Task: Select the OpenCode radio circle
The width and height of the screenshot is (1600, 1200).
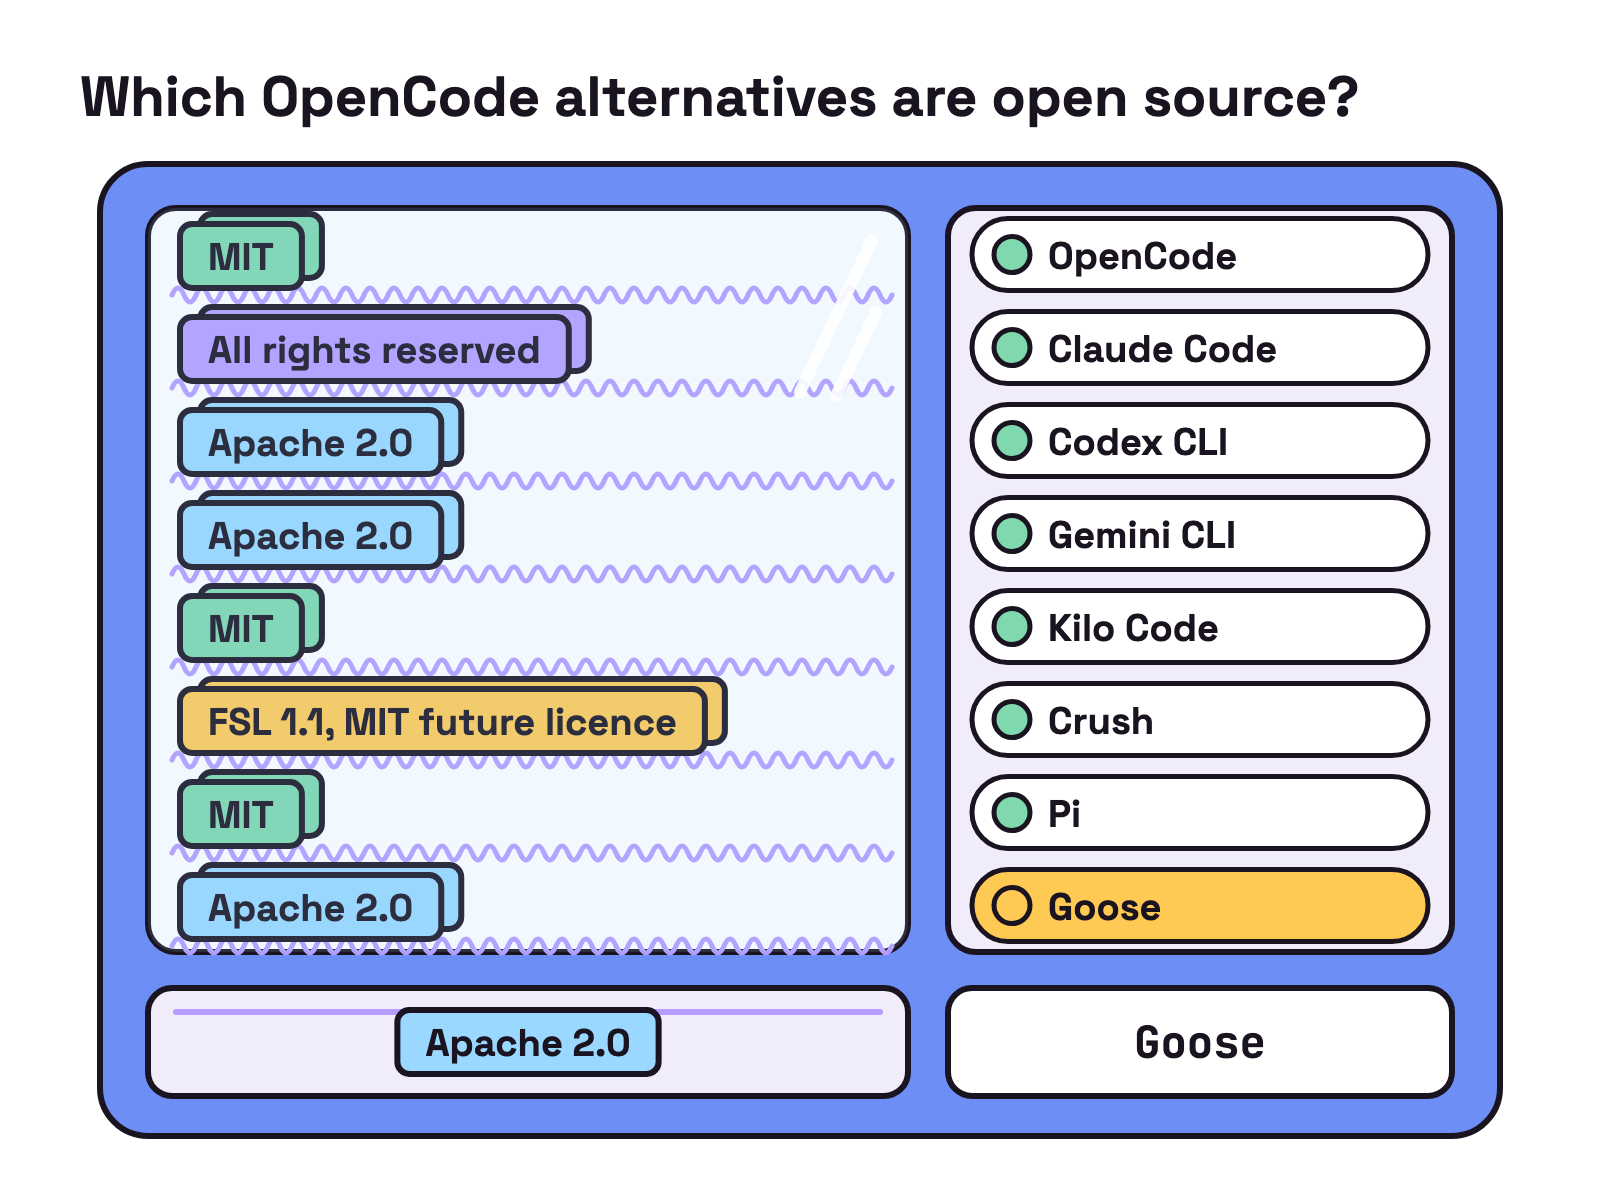Action: click(1011, 256)
